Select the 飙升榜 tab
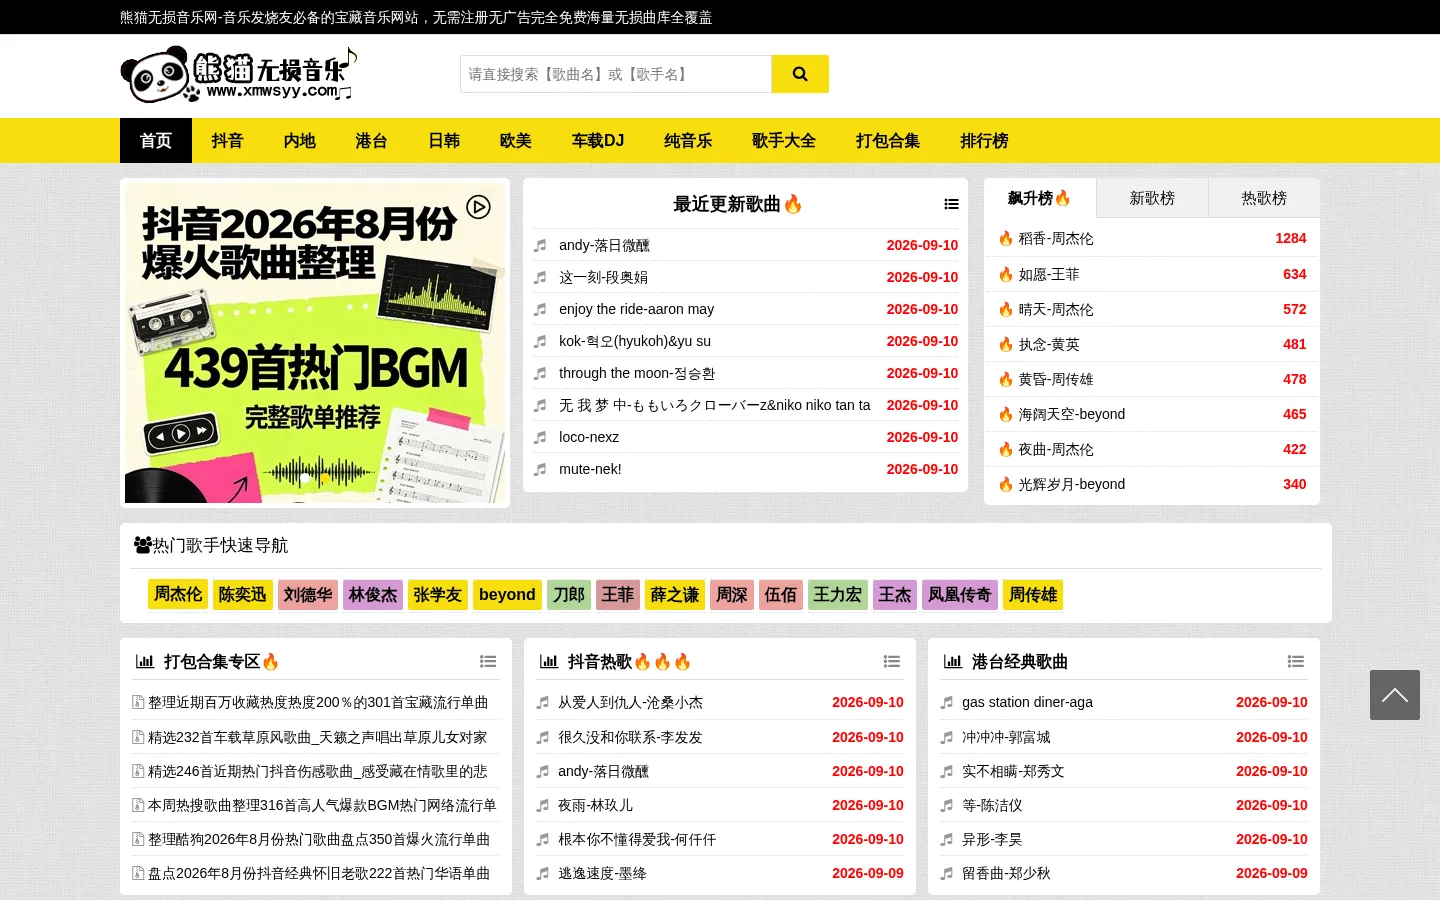Screen dimensions: 1440x900 (1040, 198)
